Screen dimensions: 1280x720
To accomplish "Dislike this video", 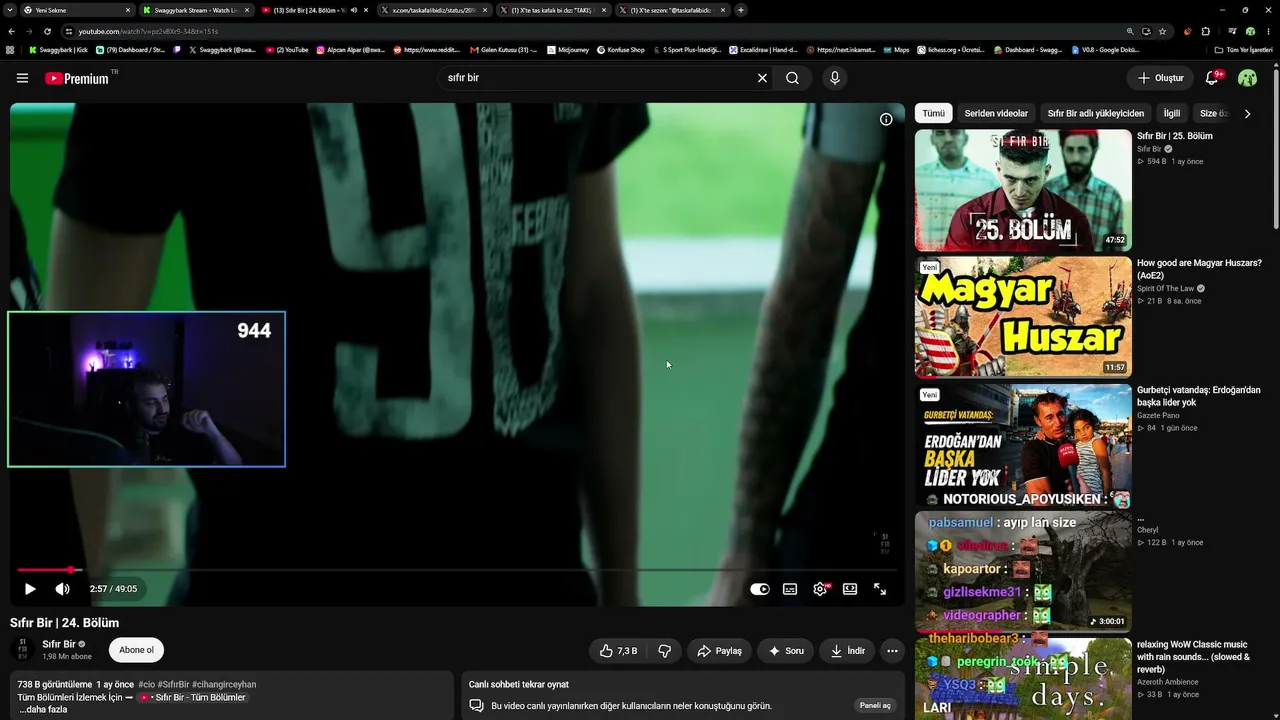I will tap(665, 651).
